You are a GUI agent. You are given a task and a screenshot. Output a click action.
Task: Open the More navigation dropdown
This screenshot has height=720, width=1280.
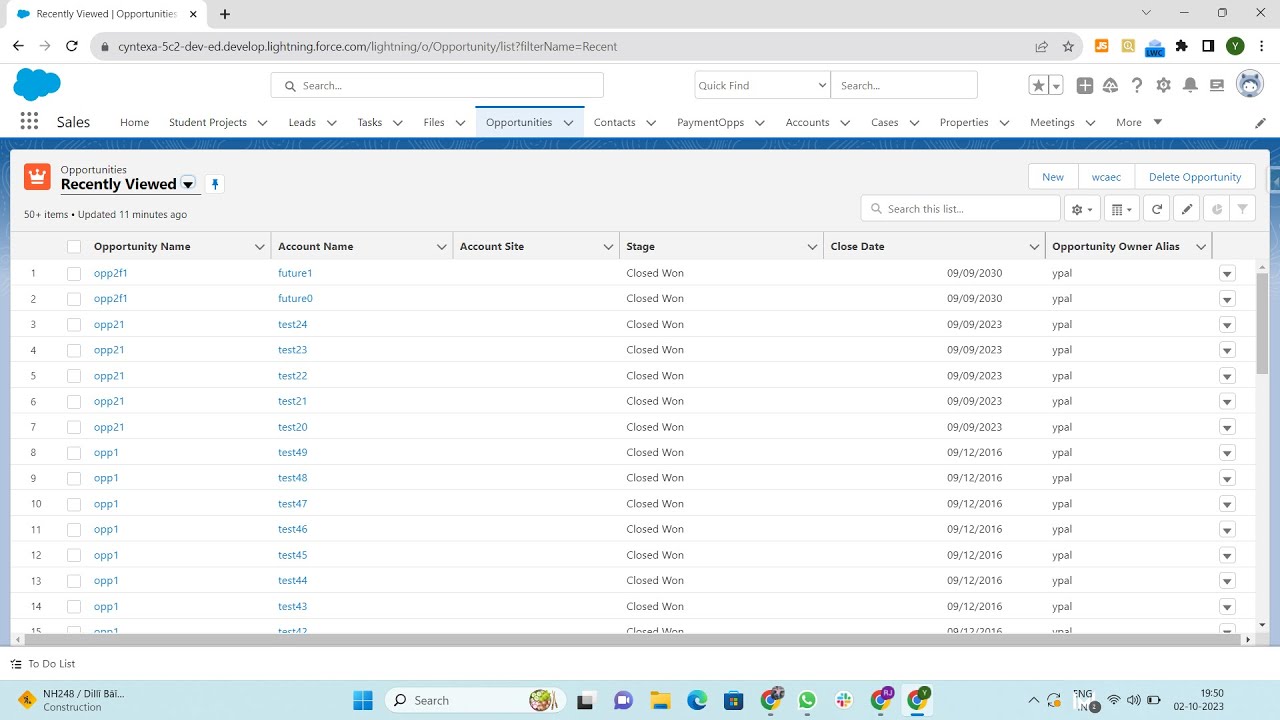click(1139, 122)
